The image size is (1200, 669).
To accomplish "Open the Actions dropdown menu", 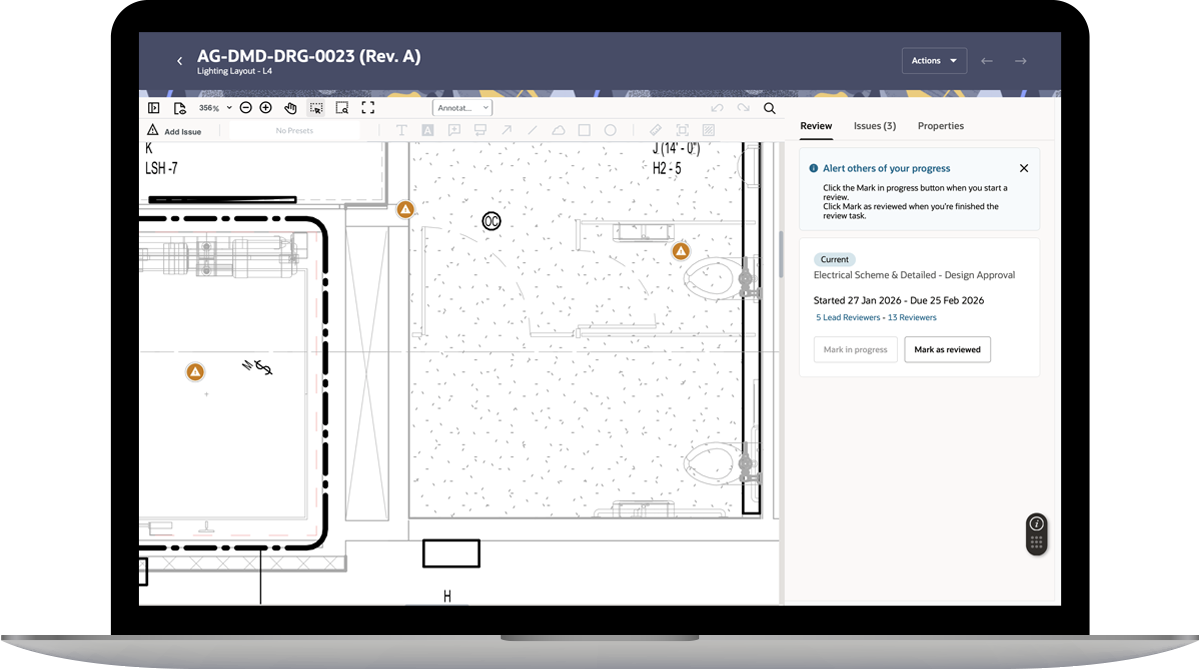I will [x=934, y=60].
